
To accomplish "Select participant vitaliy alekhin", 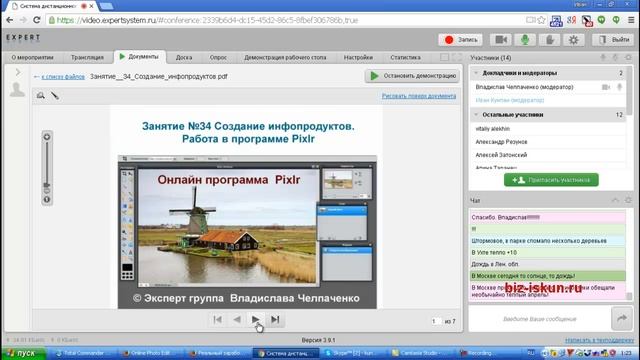I will click(x=493, y=129).
